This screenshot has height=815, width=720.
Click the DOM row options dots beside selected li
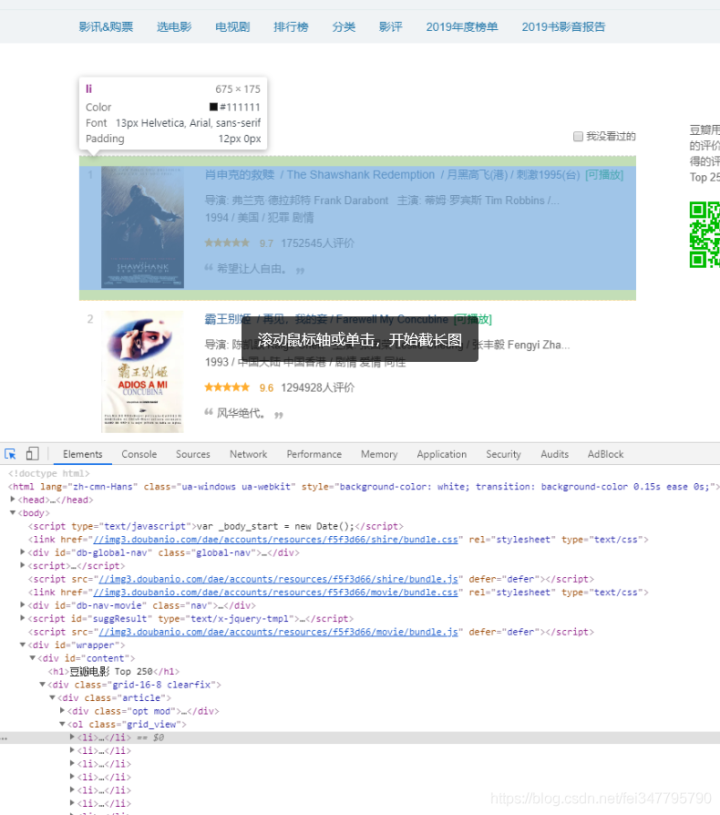4,738
